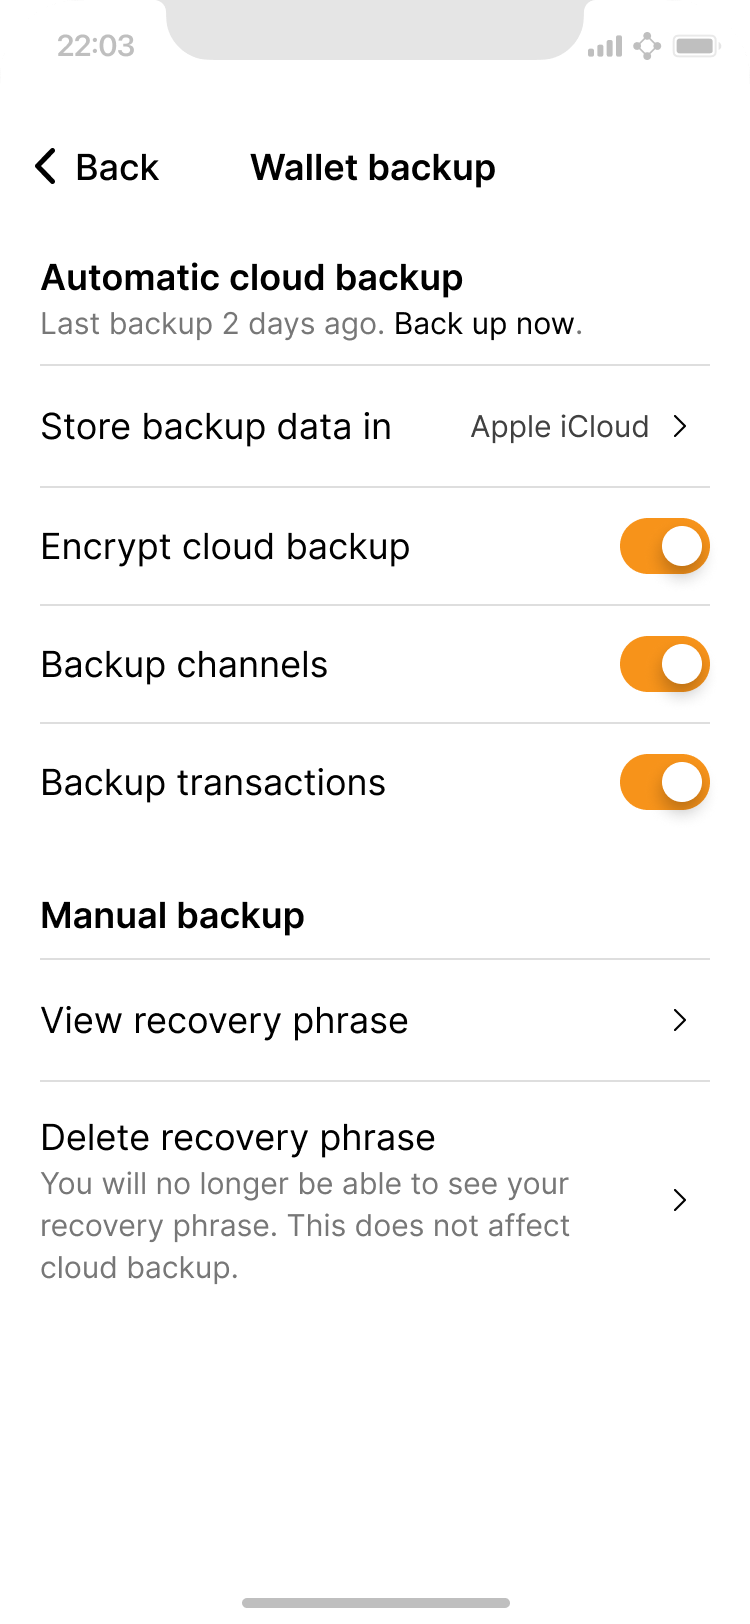Tap the 'Manual backup' section heading
Image resolution: width=750 pixels, height=1624 pixels.
173,916
